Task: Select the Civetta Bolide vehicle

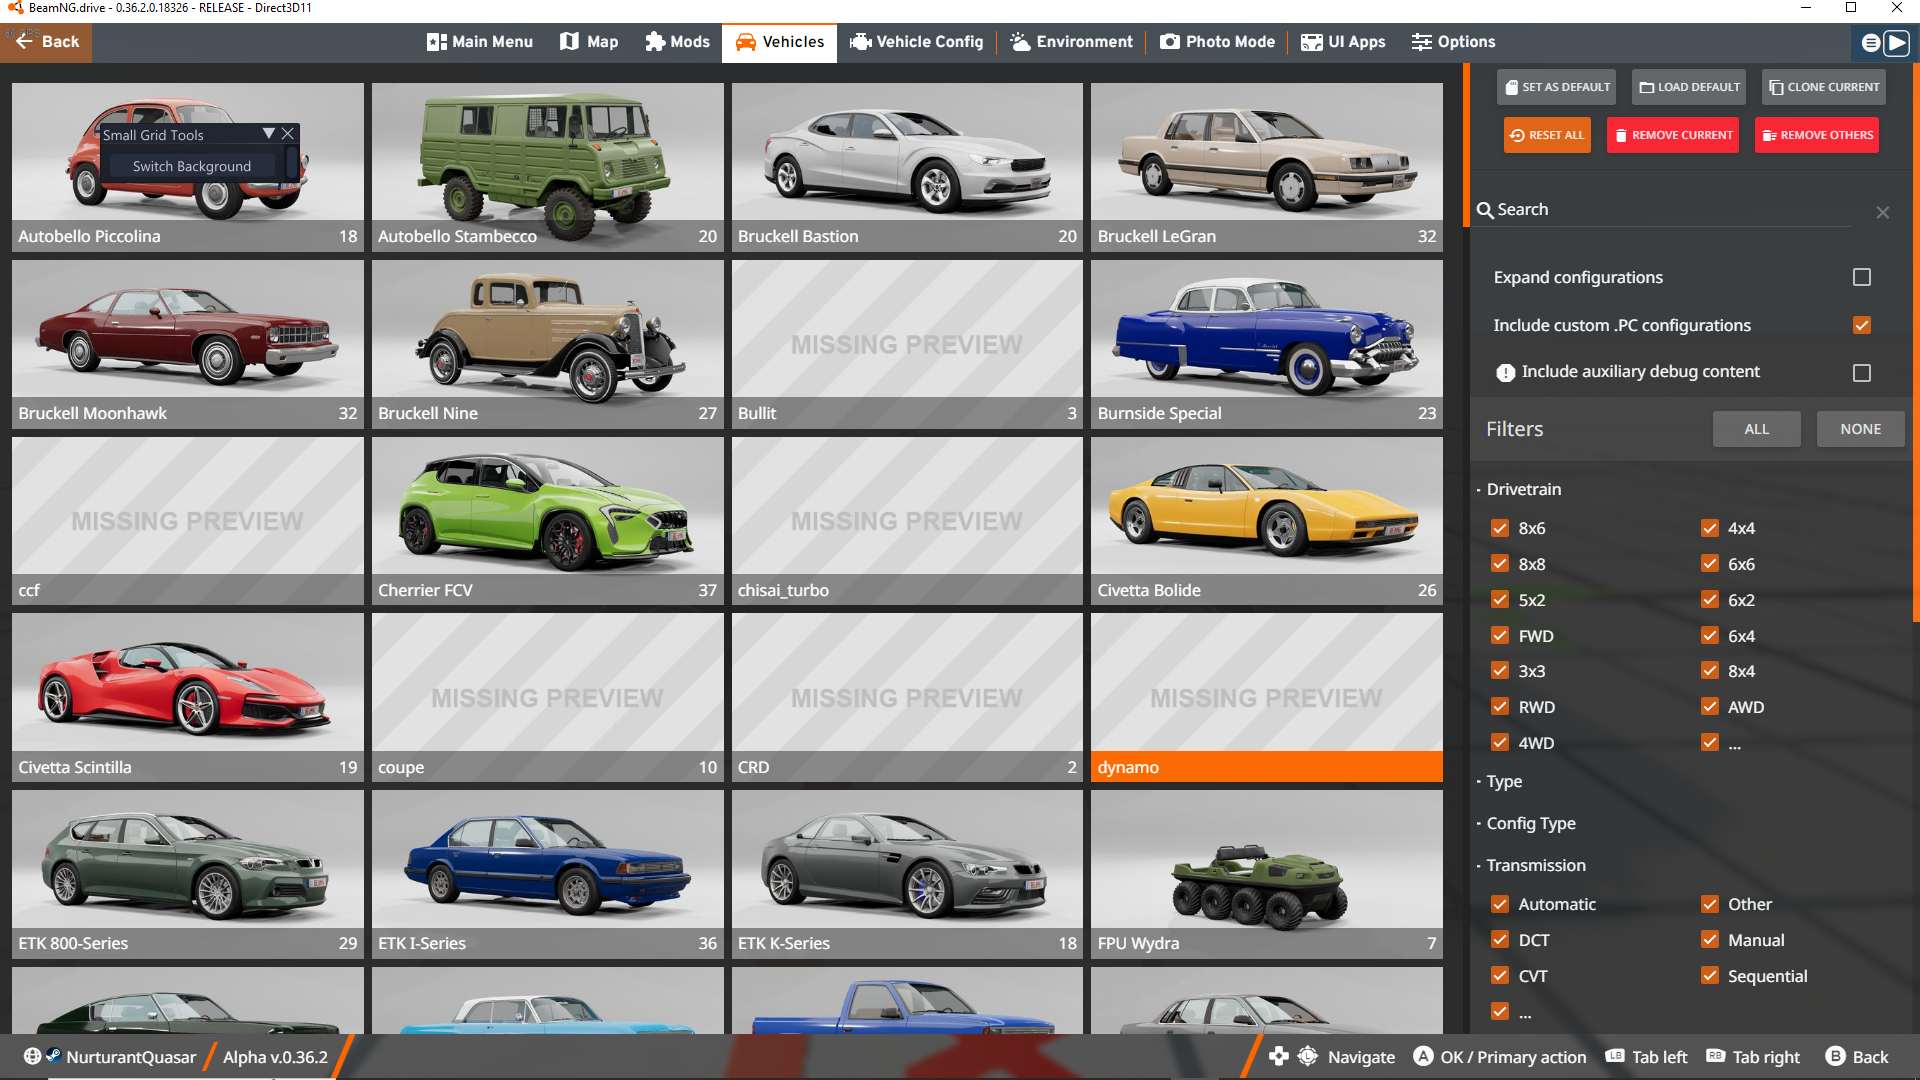Action: point(1266,521)
